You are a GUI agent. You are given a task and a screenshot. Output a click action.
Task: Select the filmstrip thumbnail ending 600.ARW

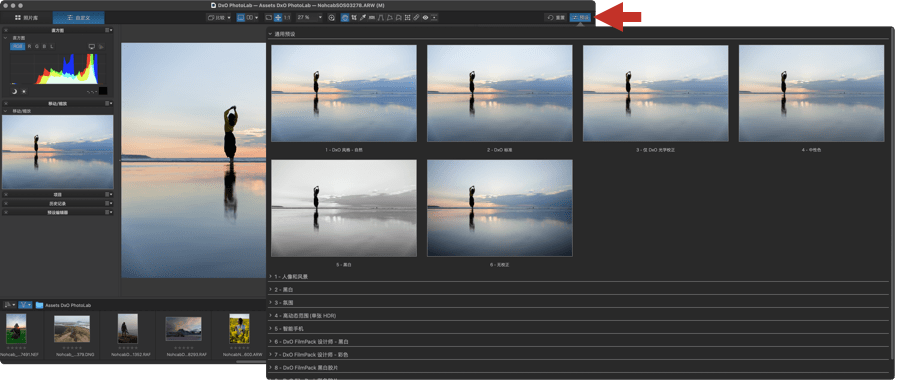click(239, 328)
